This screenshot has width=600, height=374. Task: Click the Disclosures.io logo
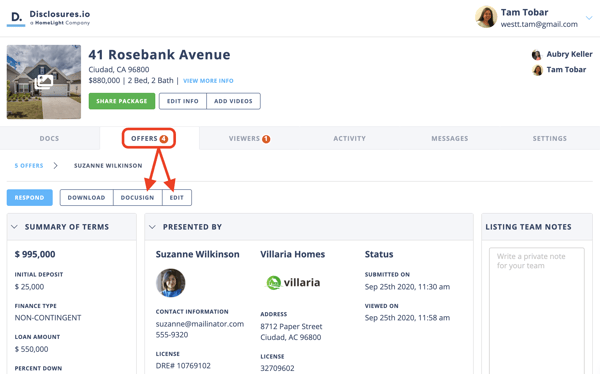pyautogui.click(x=49, y=18)
